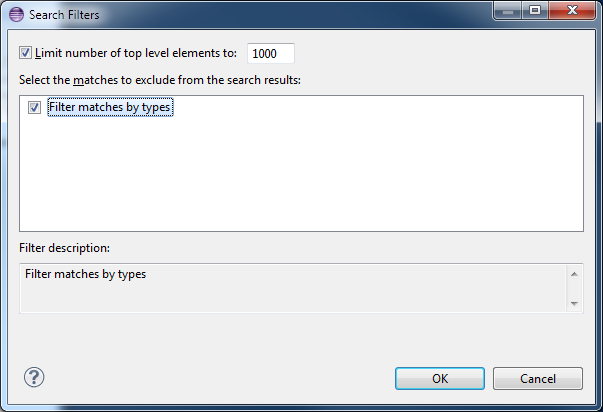Click the Eclipse icon in the title bar
Screen dimensions: 603x412
click(x=16, y=14)
